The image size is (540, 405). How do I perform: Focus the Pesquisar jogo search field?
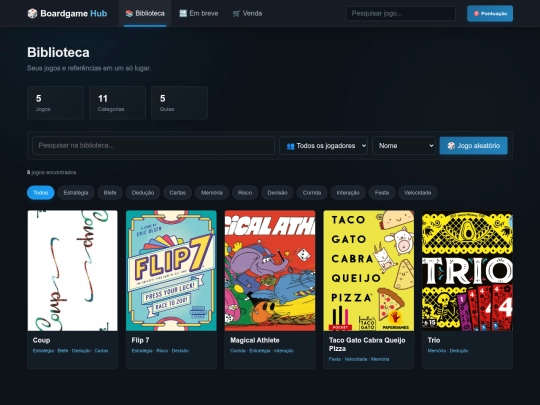point(401,13)
